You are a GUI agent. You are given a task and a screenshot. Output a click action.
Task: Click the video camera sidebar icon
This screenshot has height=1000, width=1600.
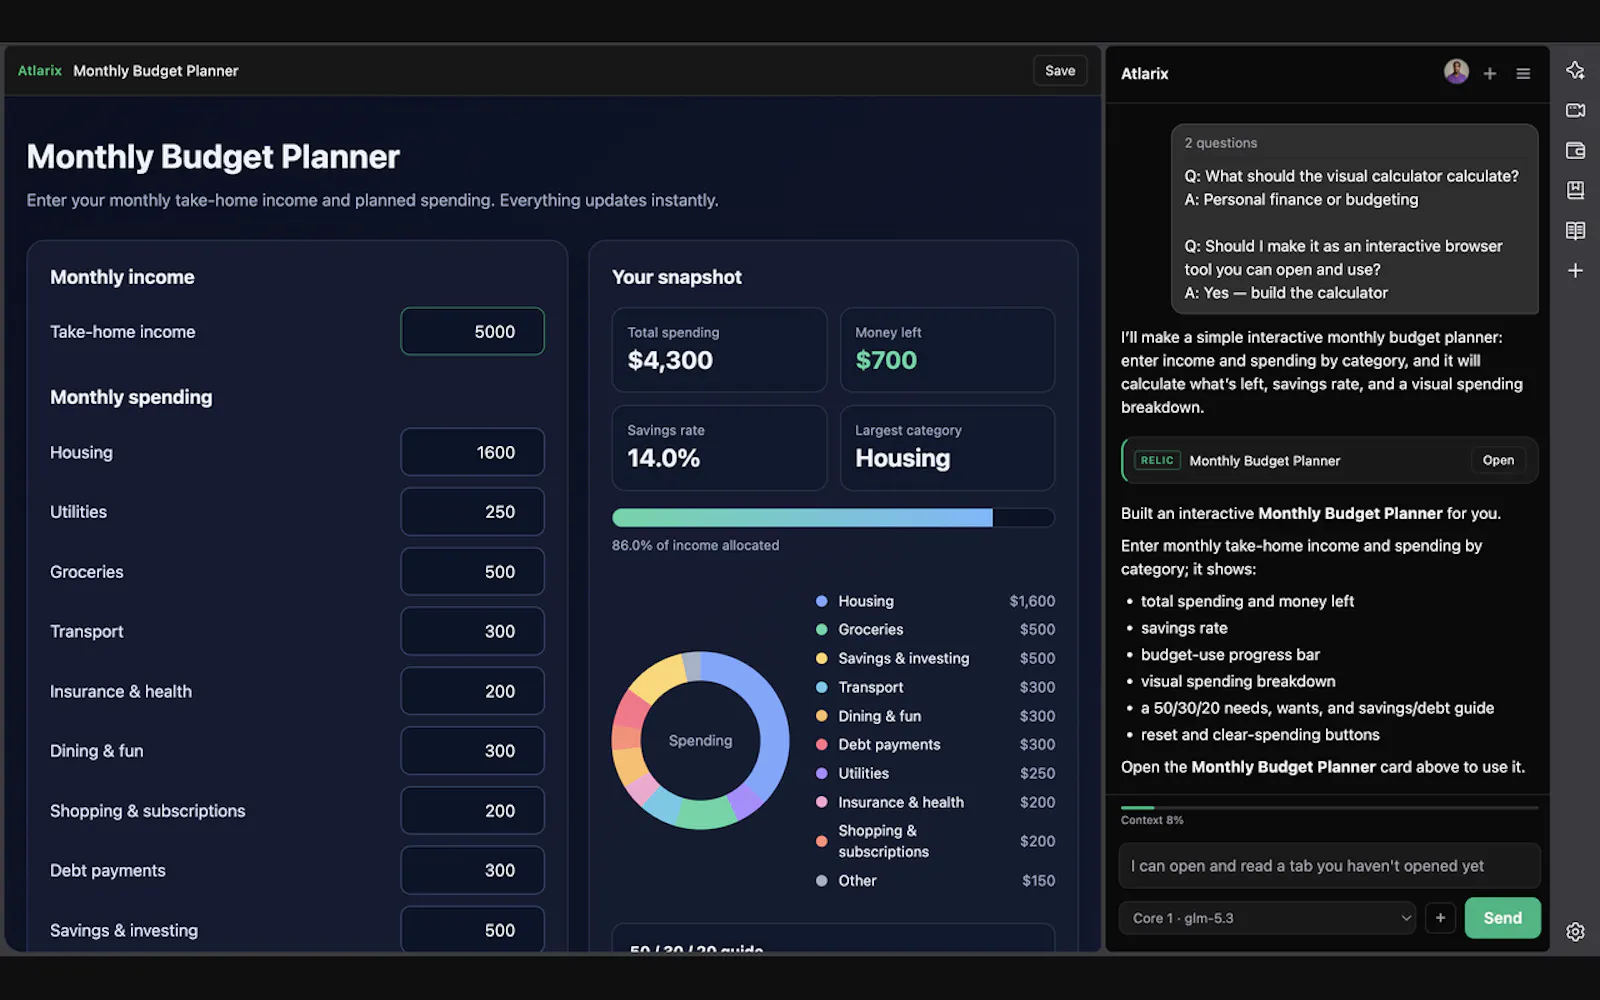[x=1575, y=110]
